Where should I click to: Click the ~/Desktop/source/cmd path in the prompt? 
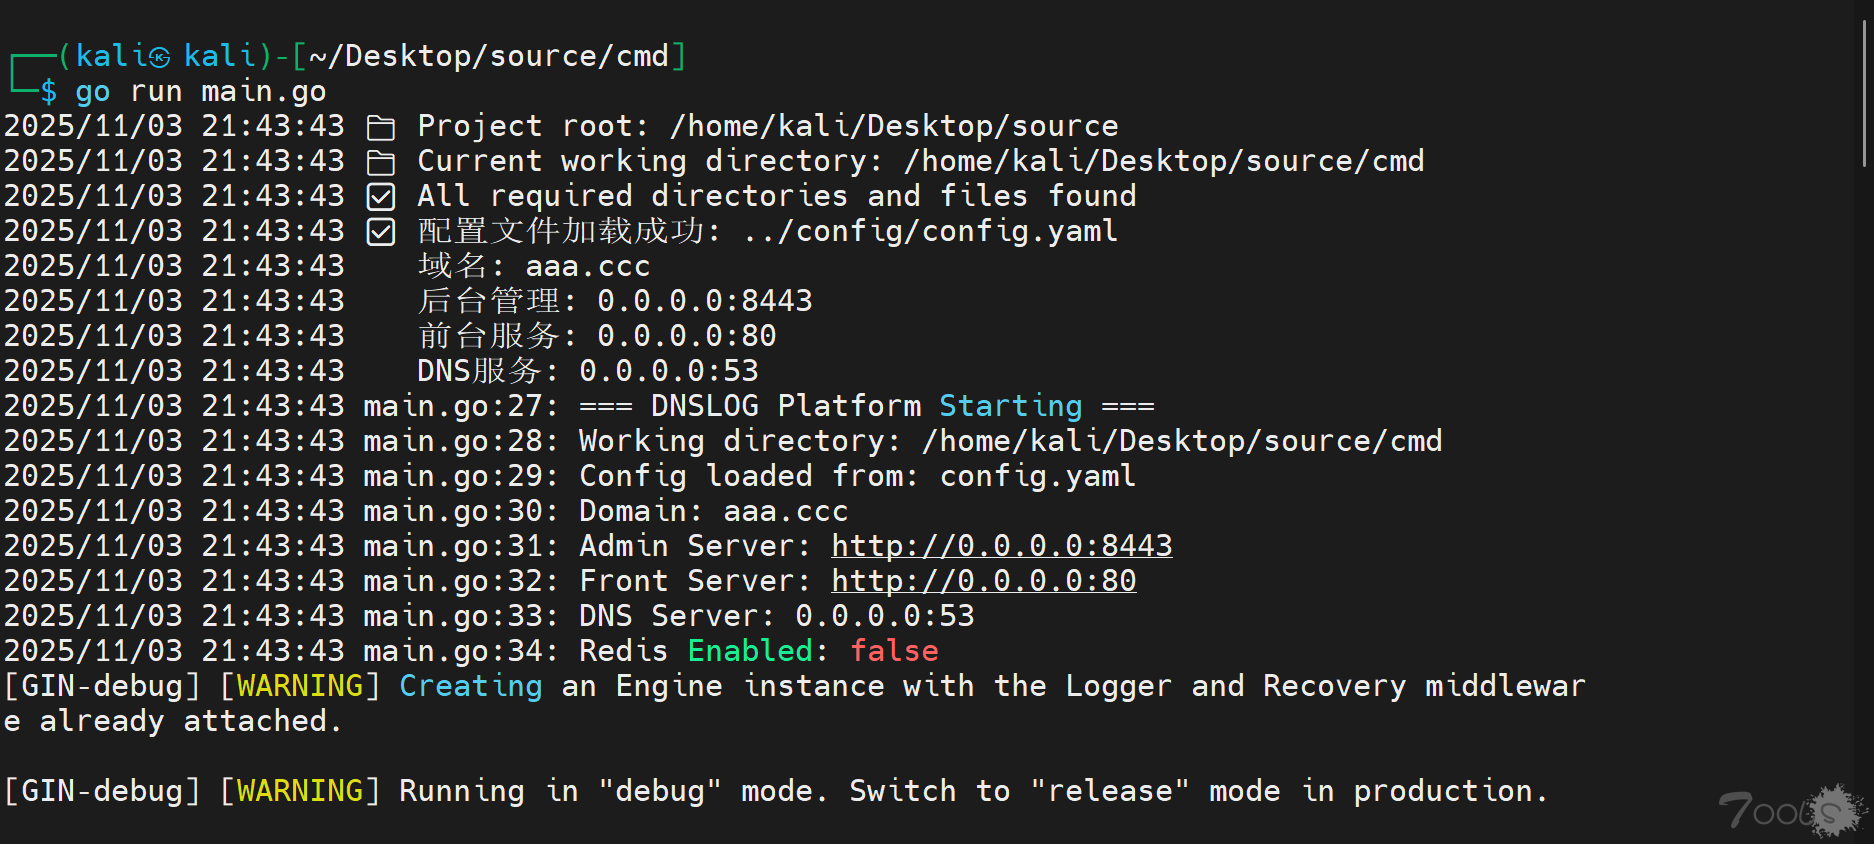tap(489, 57)
